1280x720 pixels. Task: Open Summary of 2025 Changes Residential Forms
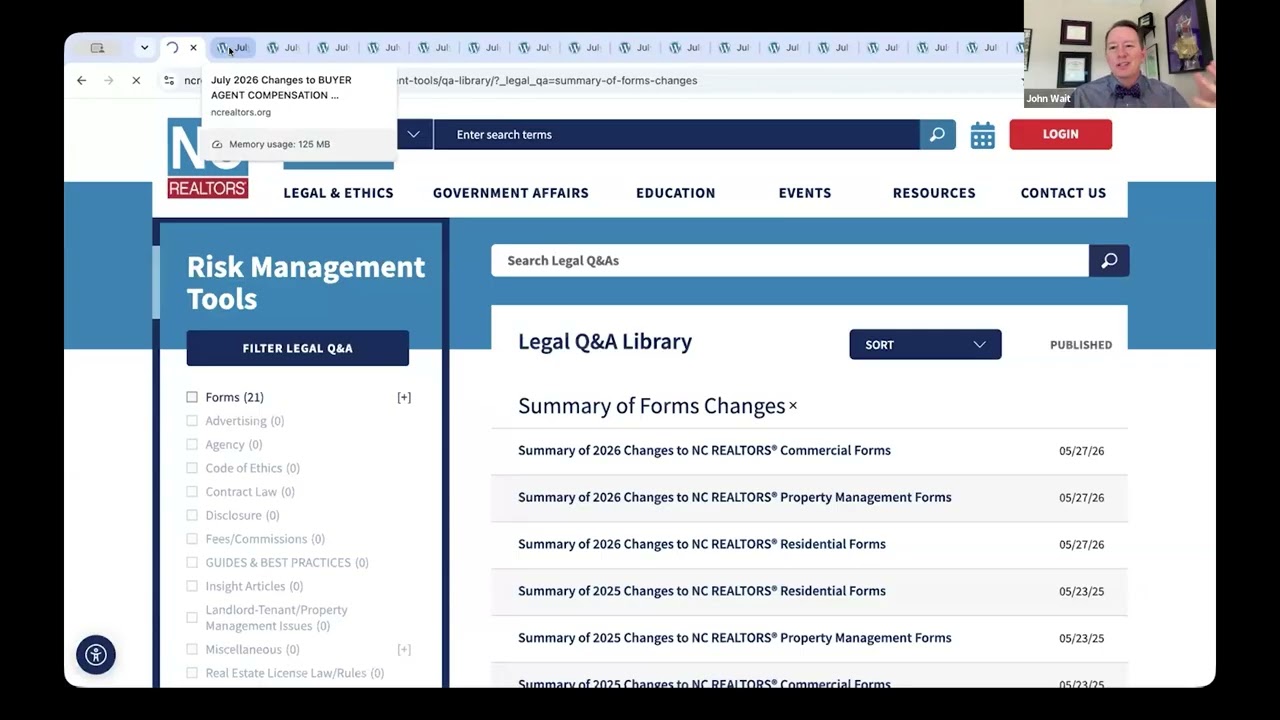click(701, 591)
